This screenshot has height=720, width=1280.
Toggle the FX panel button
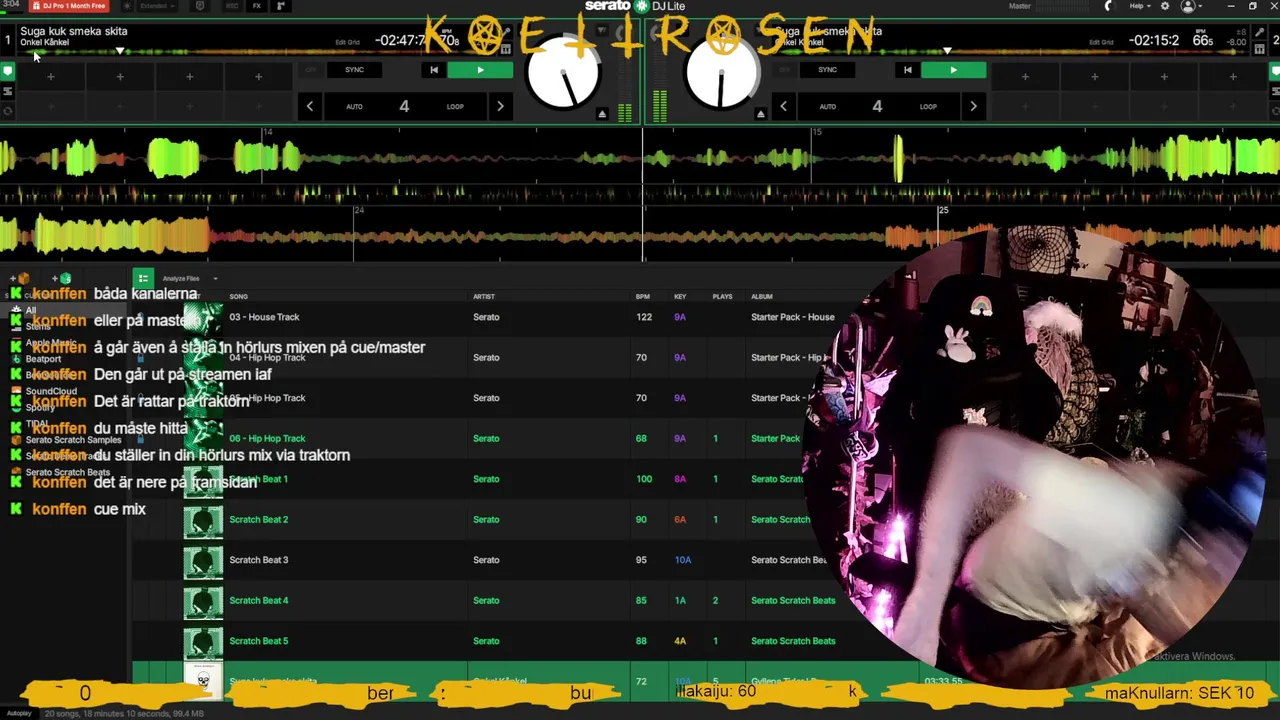(257, 6)
